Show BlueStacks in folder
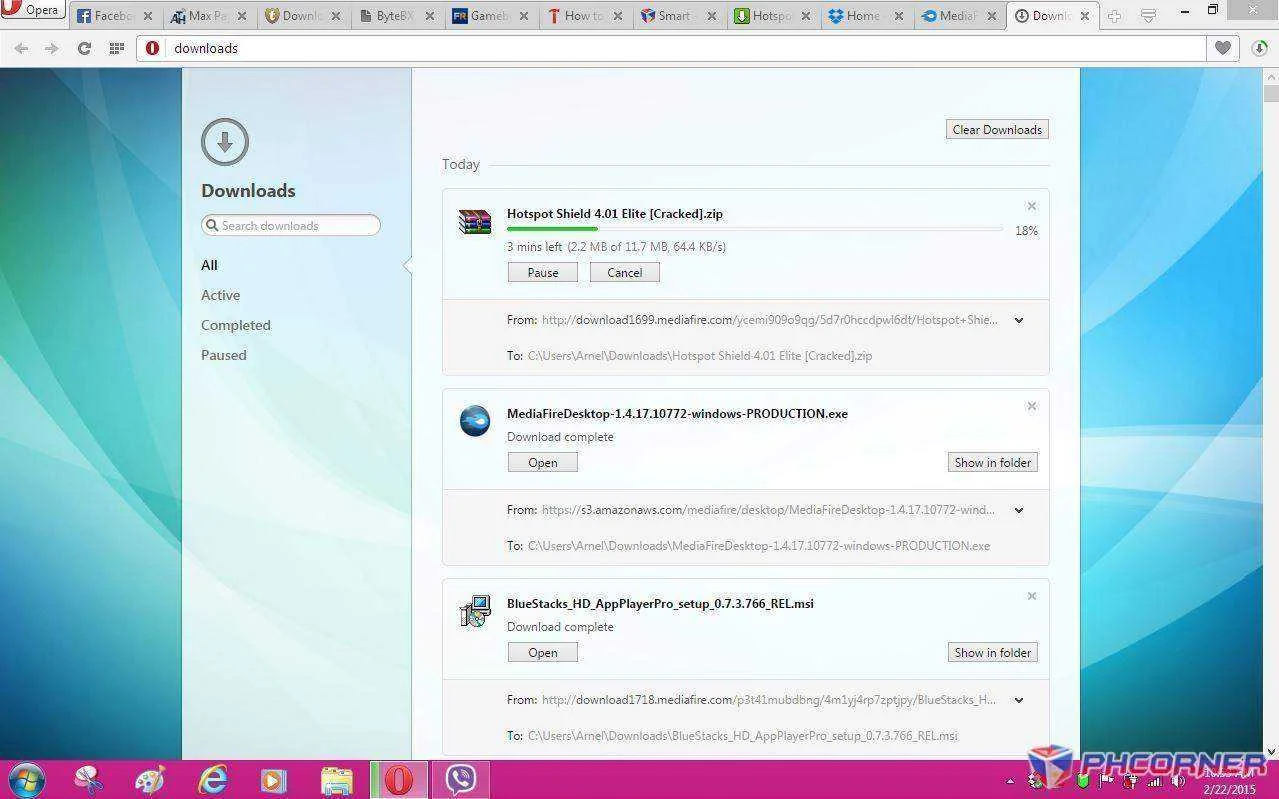Screen dimensions: 1279x799 point(993,652)
